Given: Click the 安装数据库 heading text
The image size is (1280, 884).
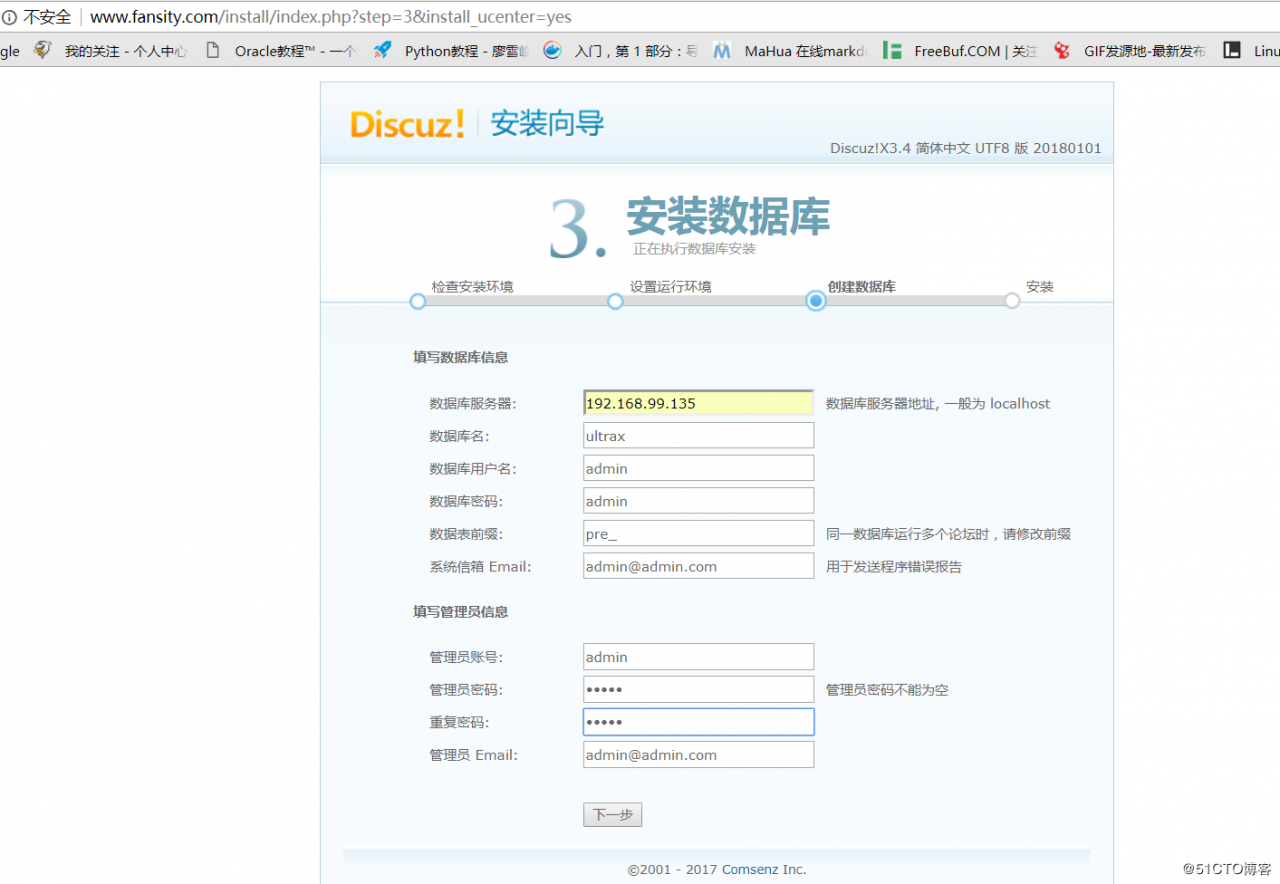Looking at the screenshot, I should pos(728,216).
